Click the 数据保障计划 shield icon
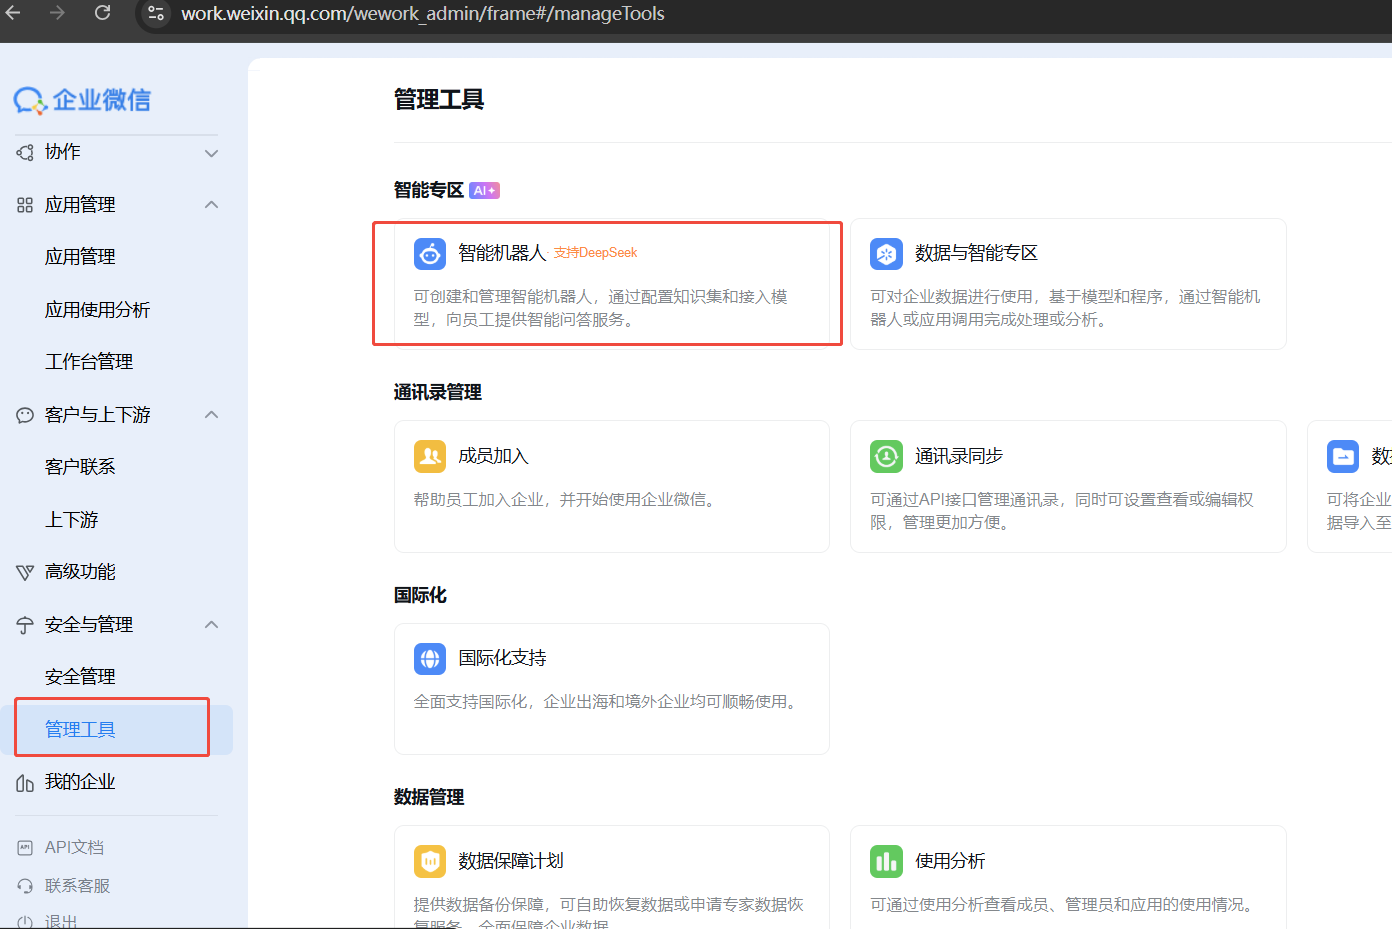This screenshot has width=1392, height=929. click(x=430, y=861)
